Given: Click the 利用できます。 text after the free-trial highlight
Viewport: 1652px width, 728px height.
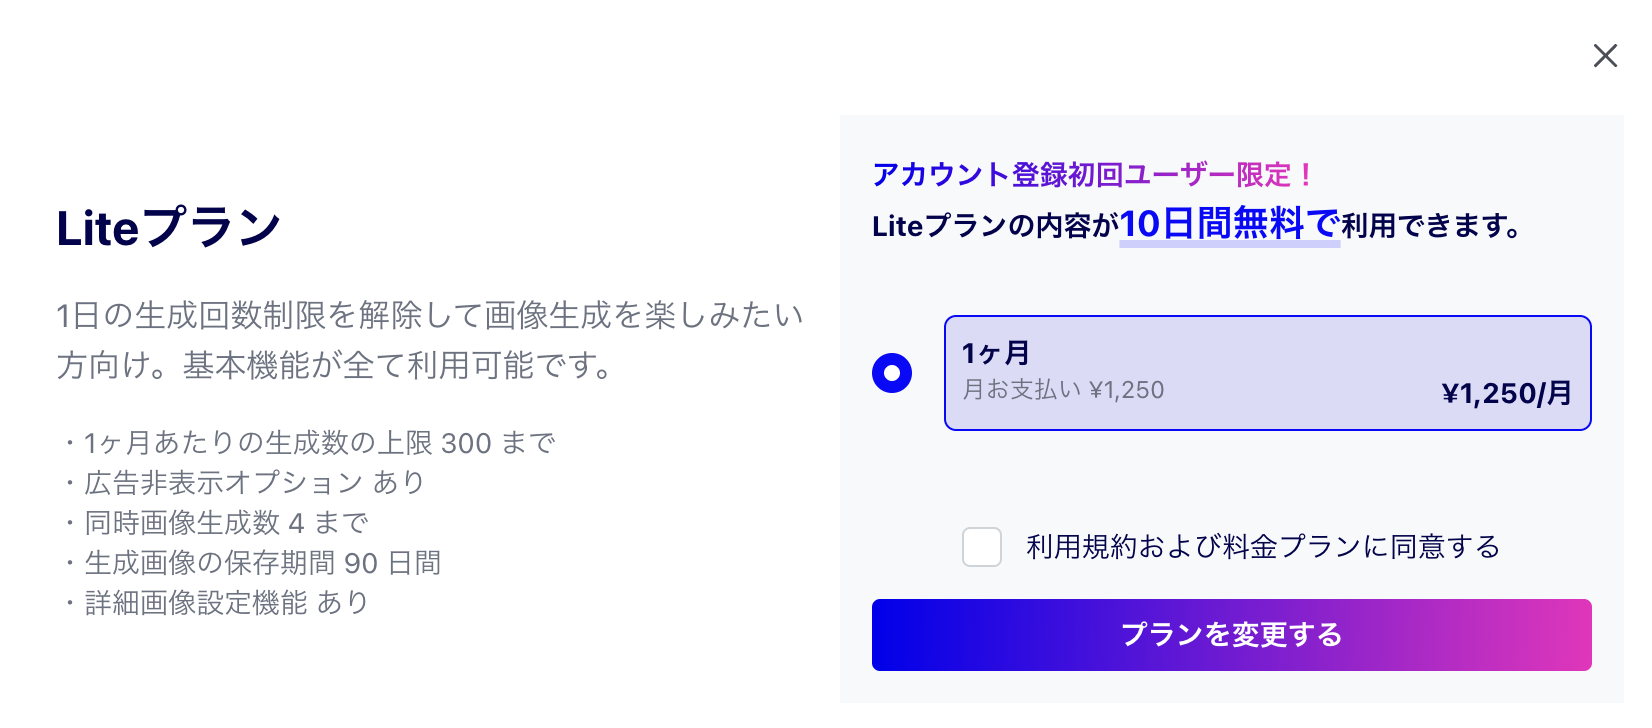Looking at the screenshot, I should pyautogui.click(x=1431, y=227).
